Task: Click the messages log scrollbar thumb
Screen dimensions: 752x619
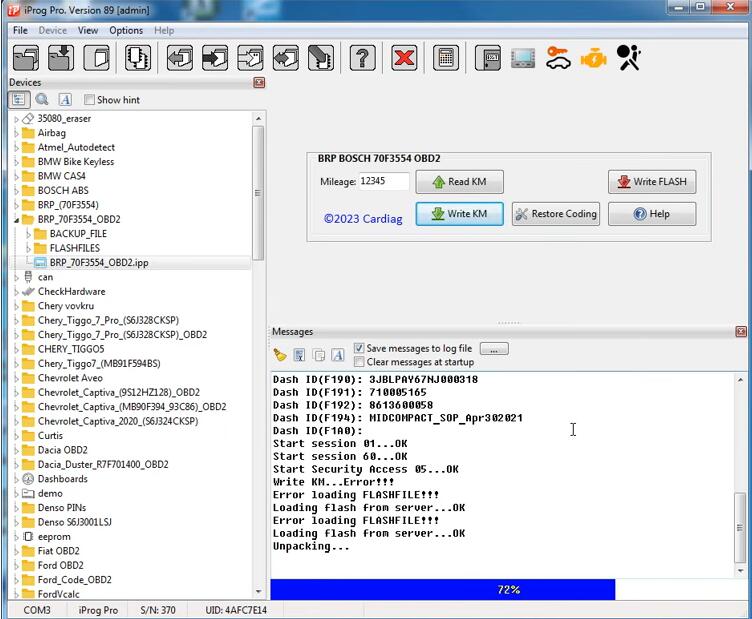Action: pyautogui.click(x=740, y=527)
